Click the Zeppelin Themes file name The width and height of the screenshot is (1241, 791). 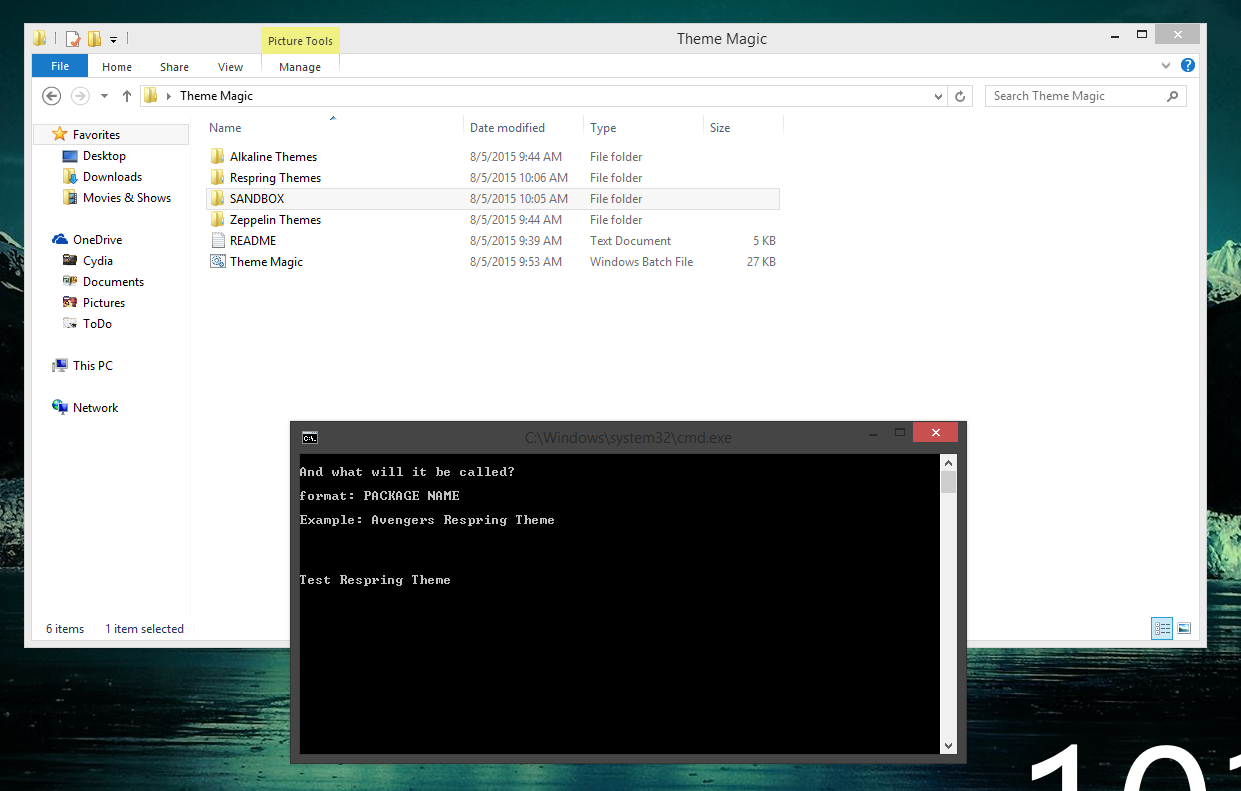click(x=275, y=220)
